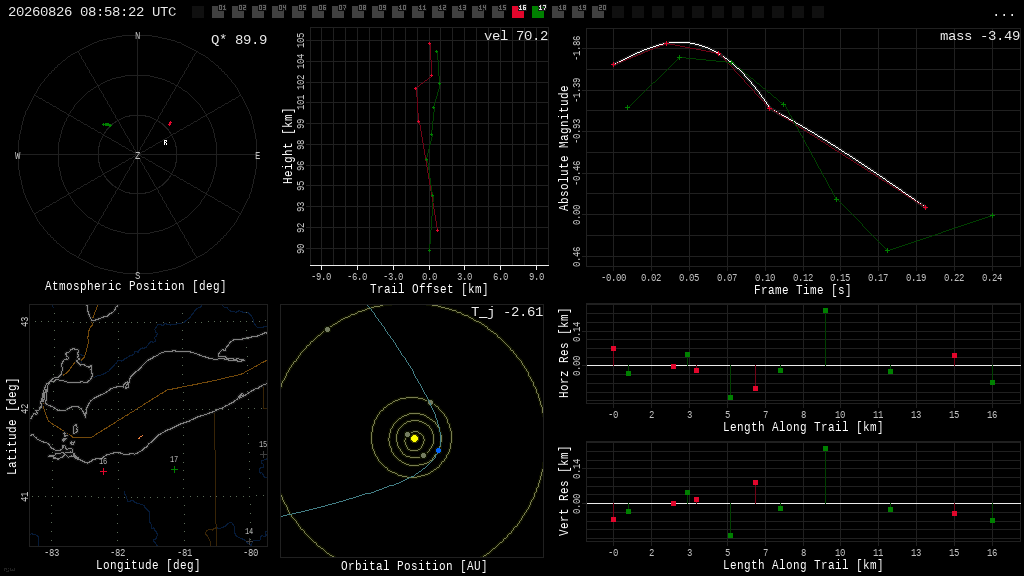Click the green meteor trail on polar plot
The width and height of the screenshot is (1024, 576).
tap(106, 124)
